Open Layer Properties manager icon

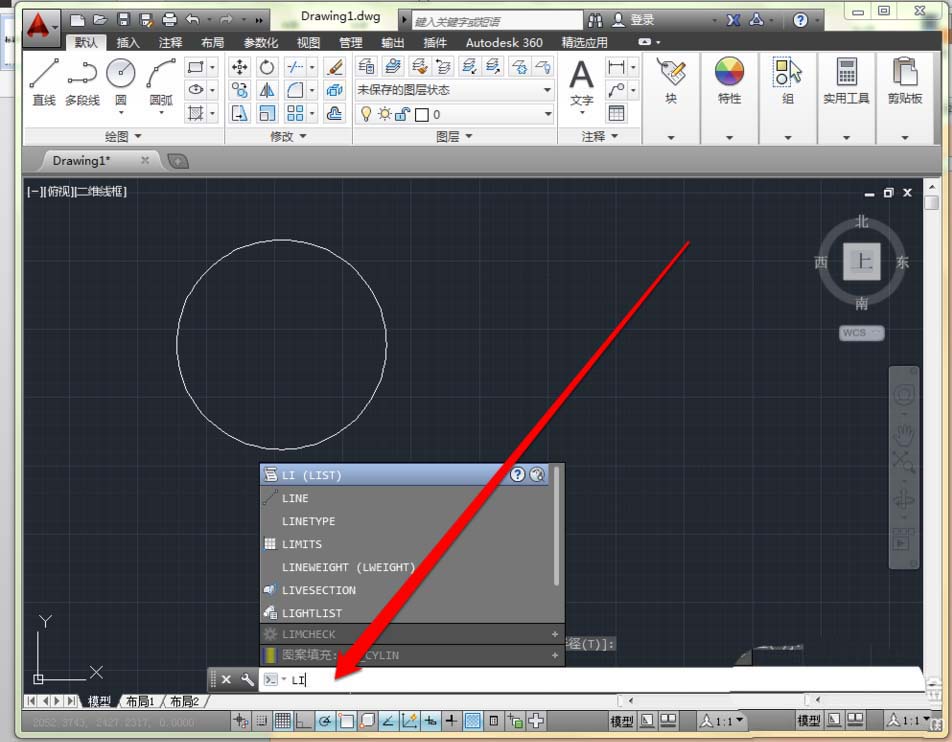coord(366,66)
